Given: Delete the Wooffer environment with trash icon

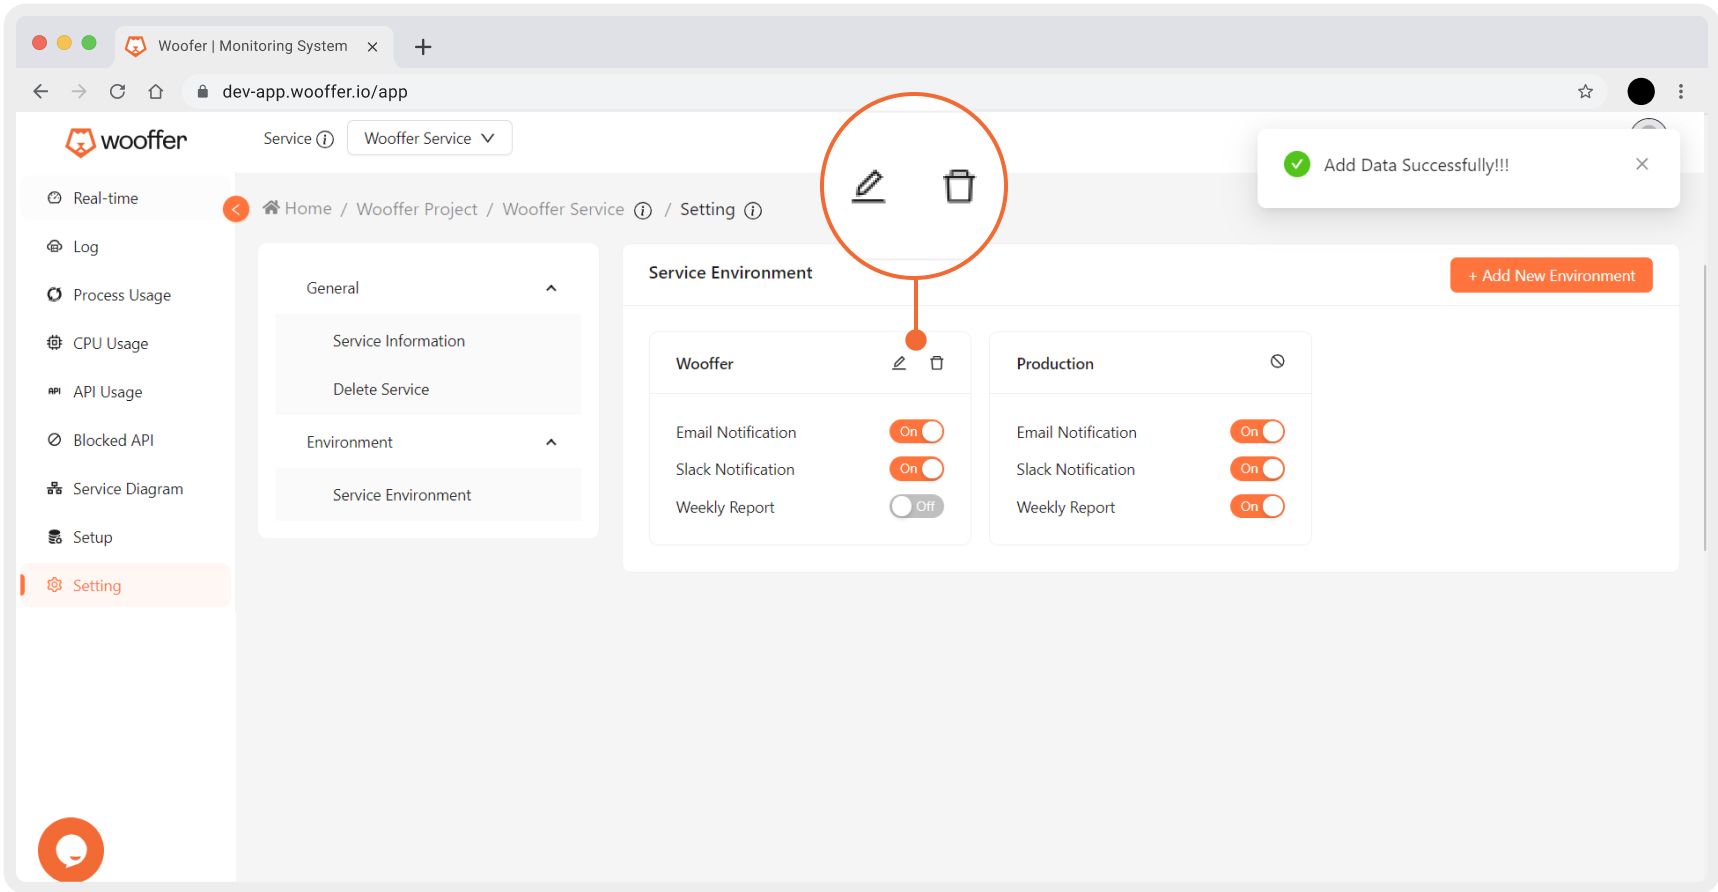Looking at the screenshot, I should coord(937,363).
